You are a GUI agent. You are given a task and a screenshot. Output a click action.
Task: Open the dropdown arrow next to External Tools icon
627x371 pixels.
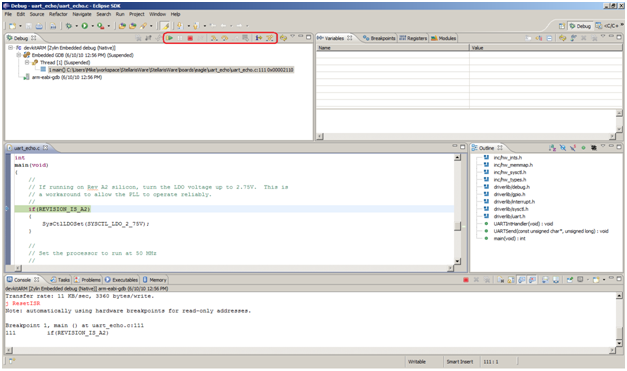108,26
